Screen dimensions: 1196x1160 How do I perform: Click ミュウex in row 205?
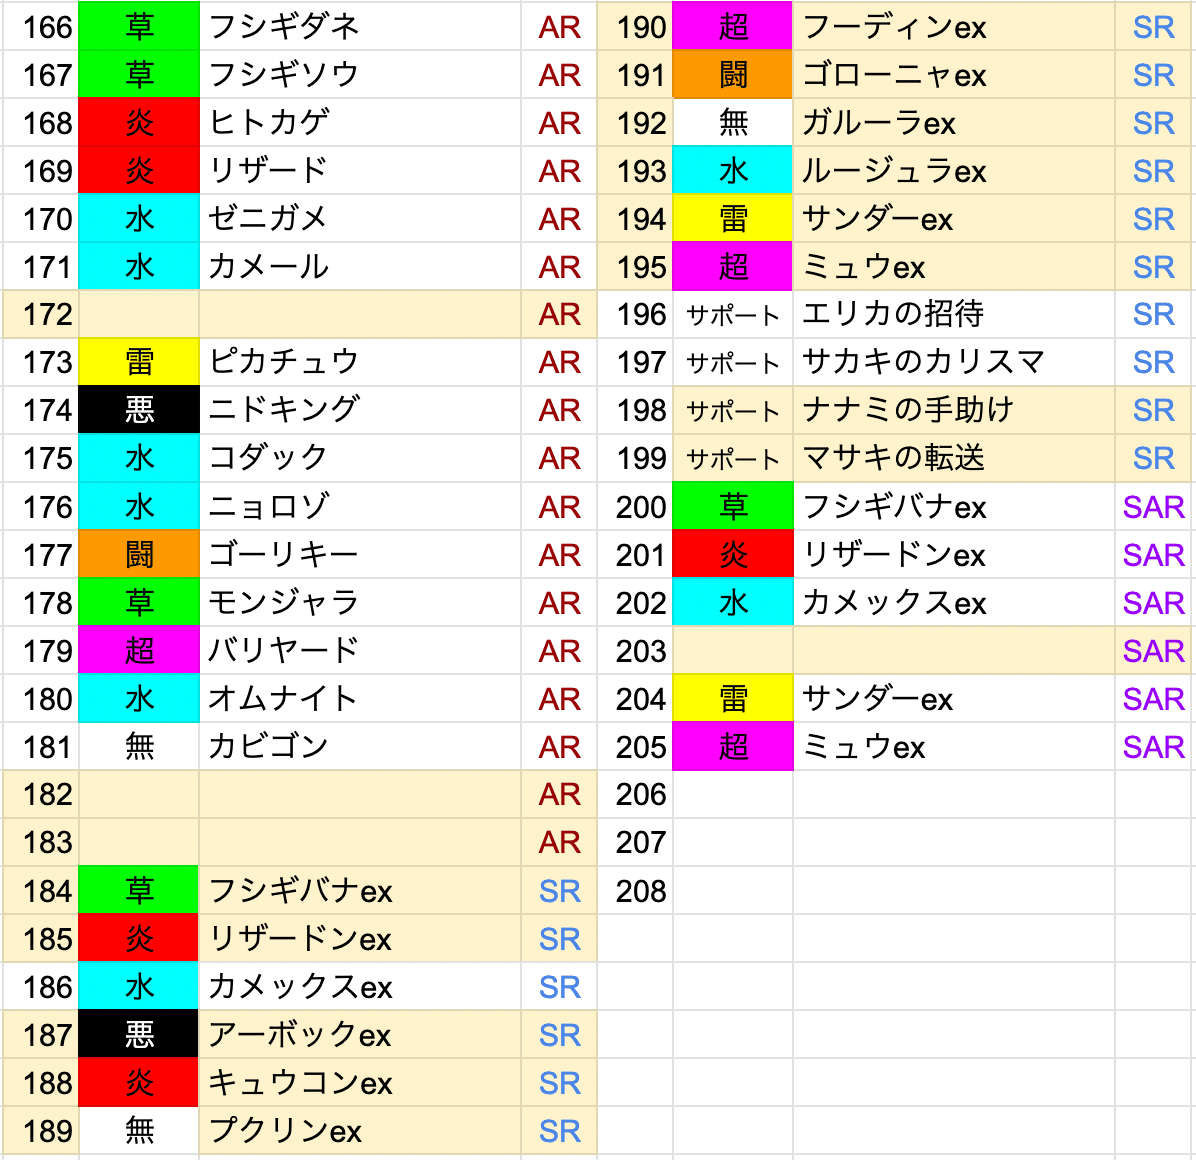(953, 747)
